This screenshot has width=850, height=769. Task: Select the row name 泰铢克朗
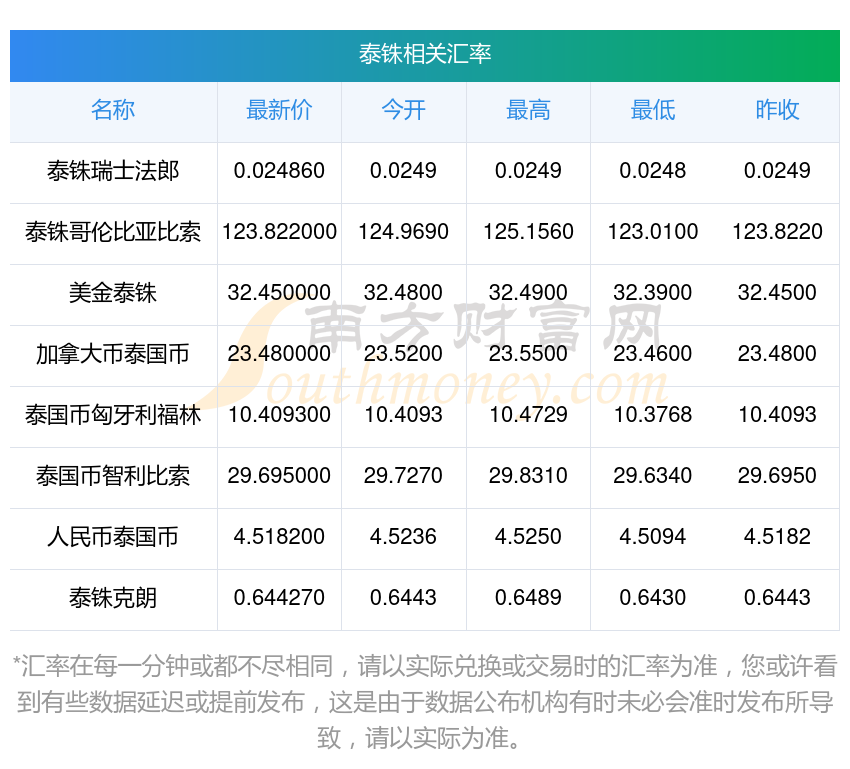pos(113,598)
